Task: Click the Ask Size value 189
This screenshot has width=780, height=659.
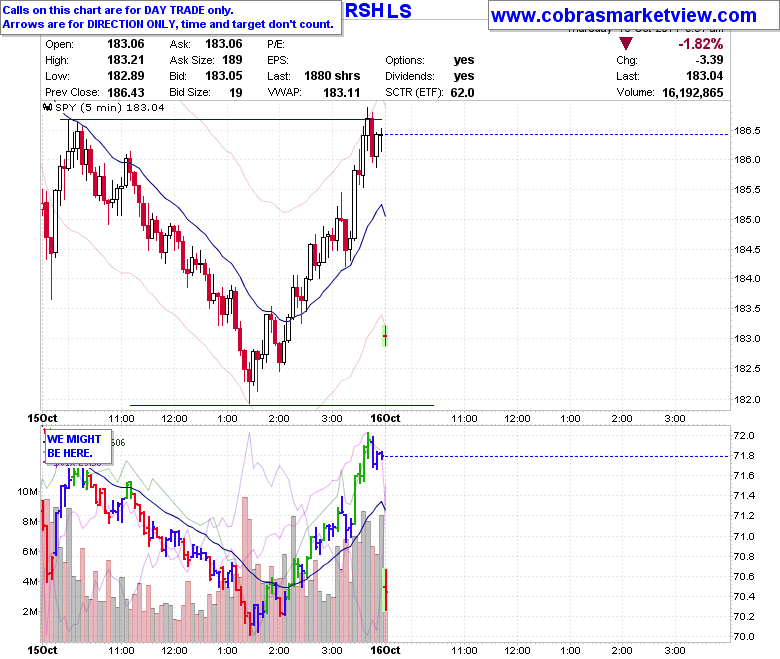Action: click(232, 60)
